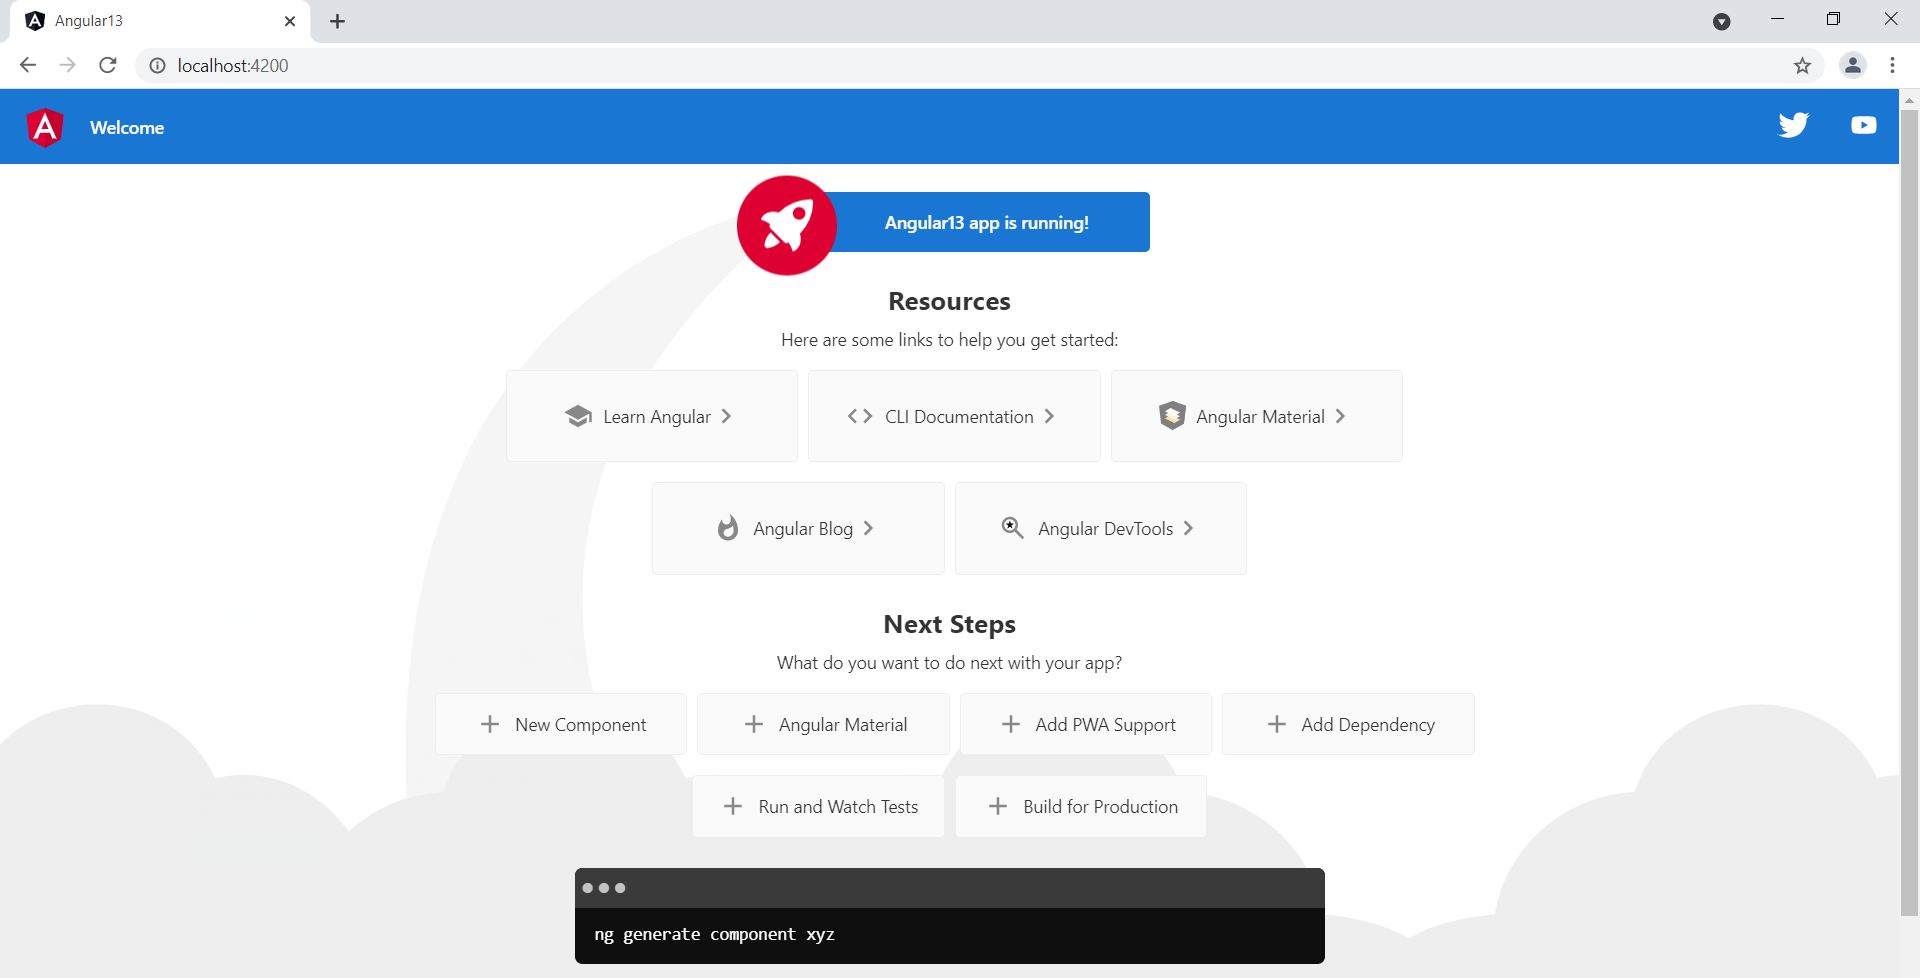
Task: Click the site information icon in the address bar
Action: [x=157, y=65]
